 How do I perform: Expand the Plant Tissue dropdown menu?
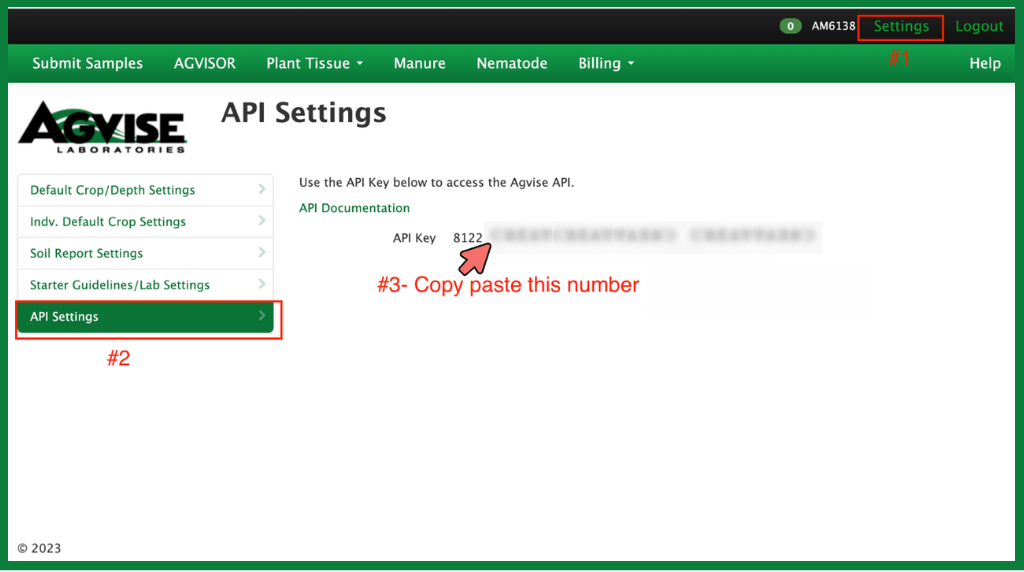point(314,63)
